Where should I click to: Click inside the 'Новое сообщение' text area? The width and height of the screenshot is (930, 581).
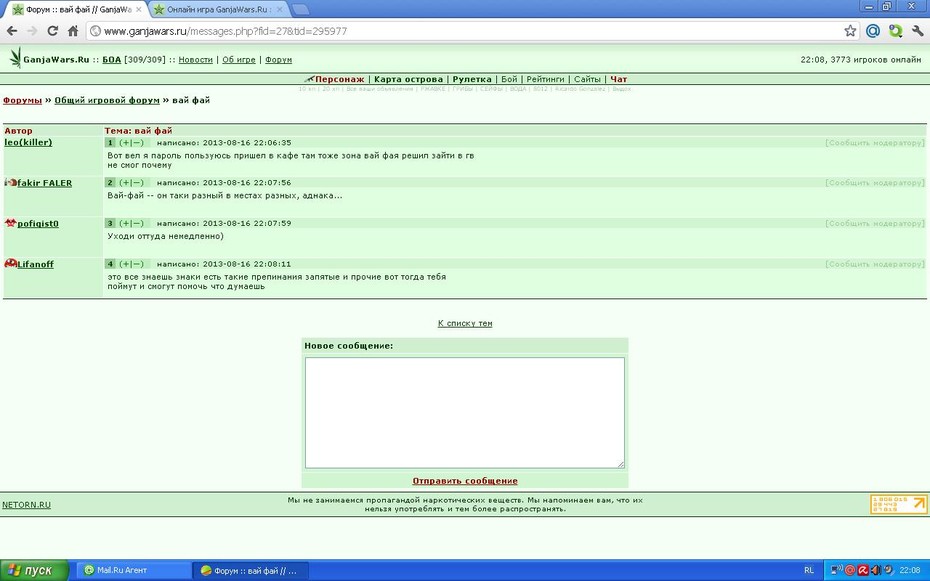465,413
